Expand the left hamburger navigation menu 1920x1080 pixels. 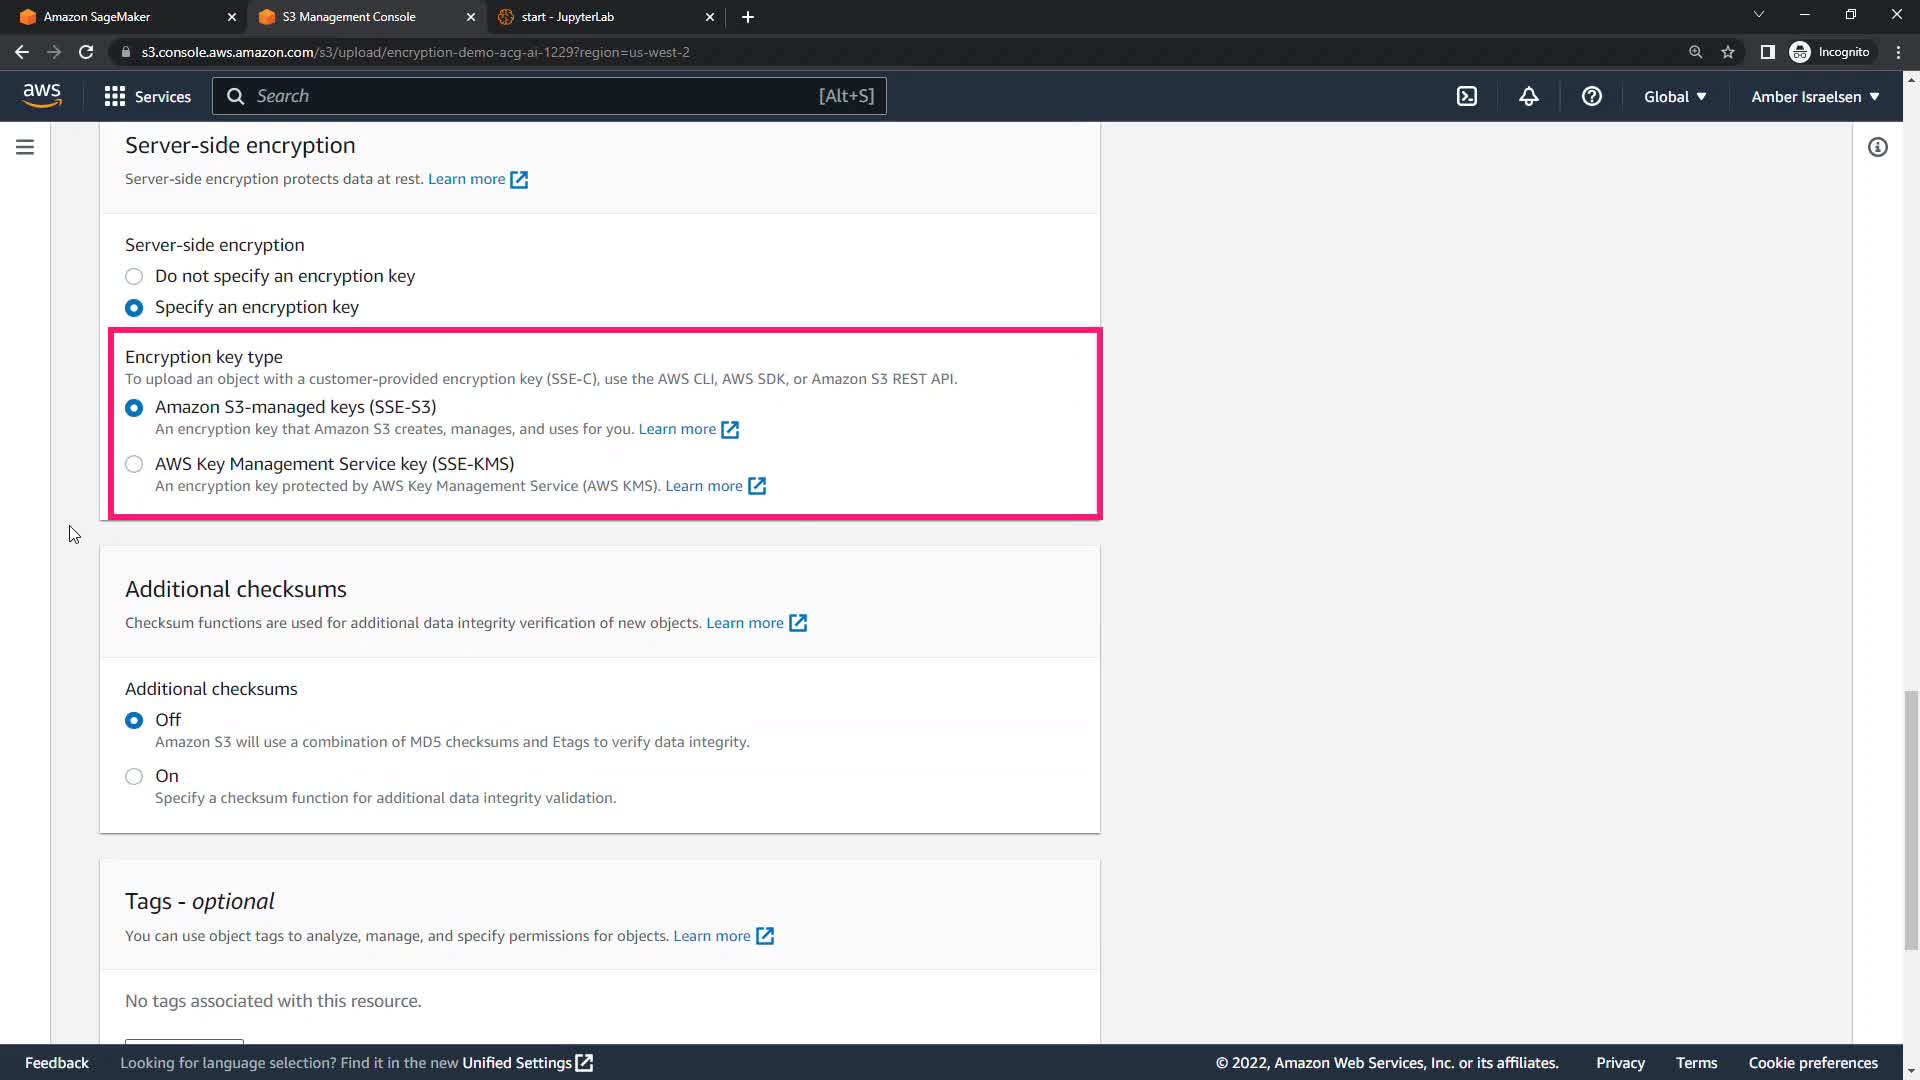tap(25, 147)
